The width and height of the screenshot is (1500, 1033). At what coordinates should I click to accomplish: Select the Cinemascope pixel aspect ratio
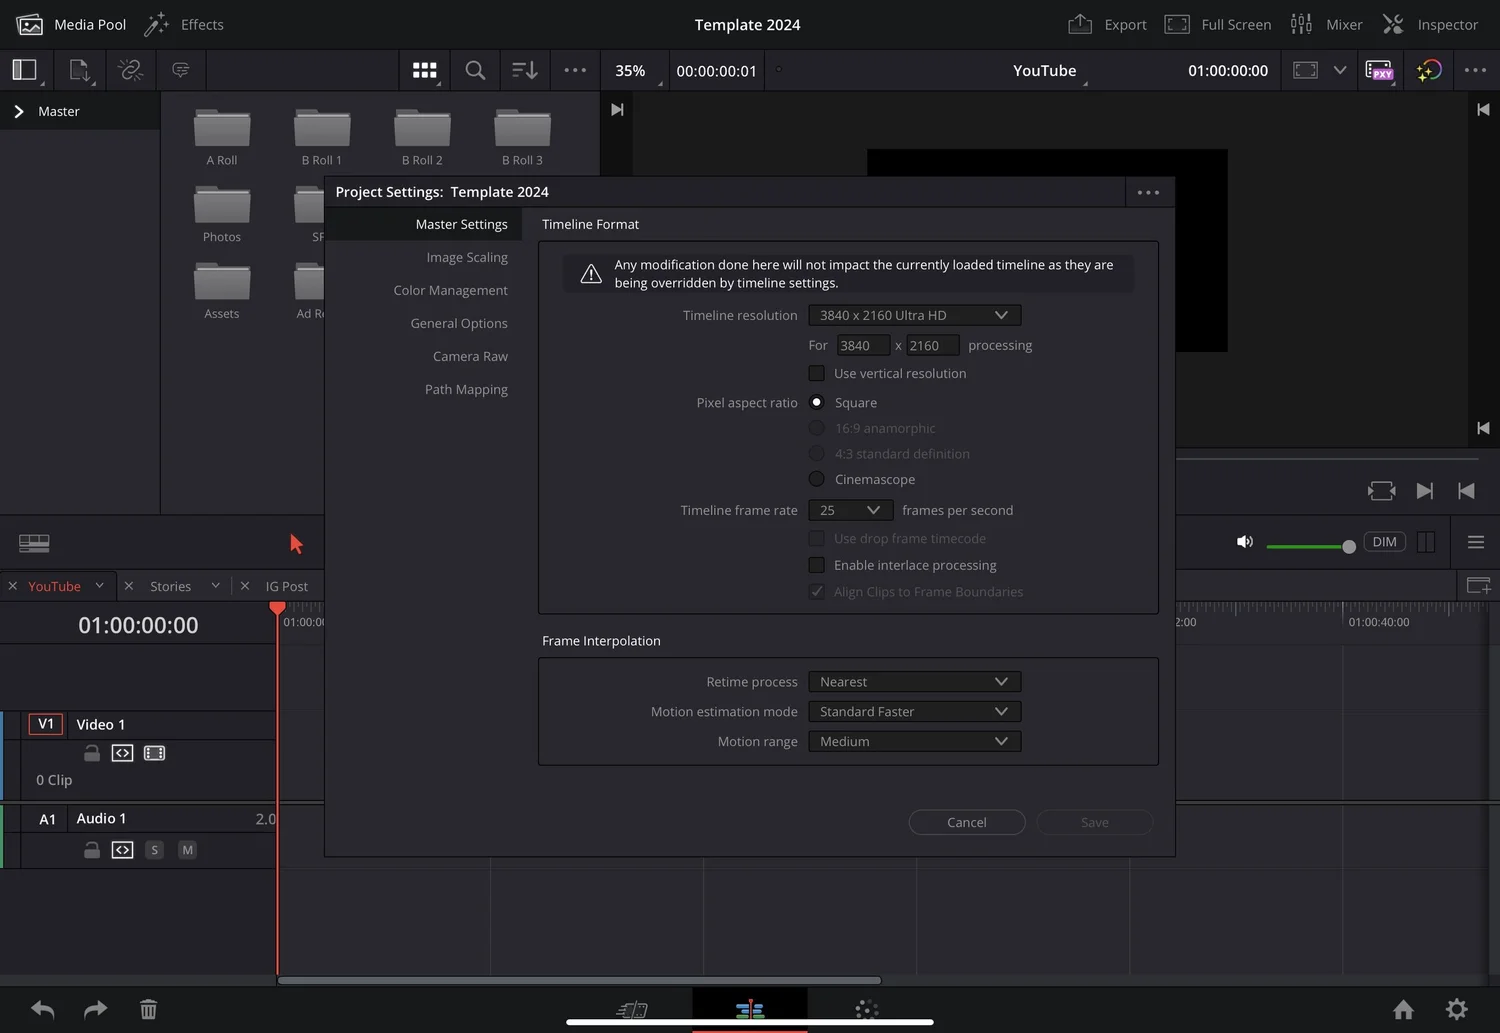(x=817, y=479)
